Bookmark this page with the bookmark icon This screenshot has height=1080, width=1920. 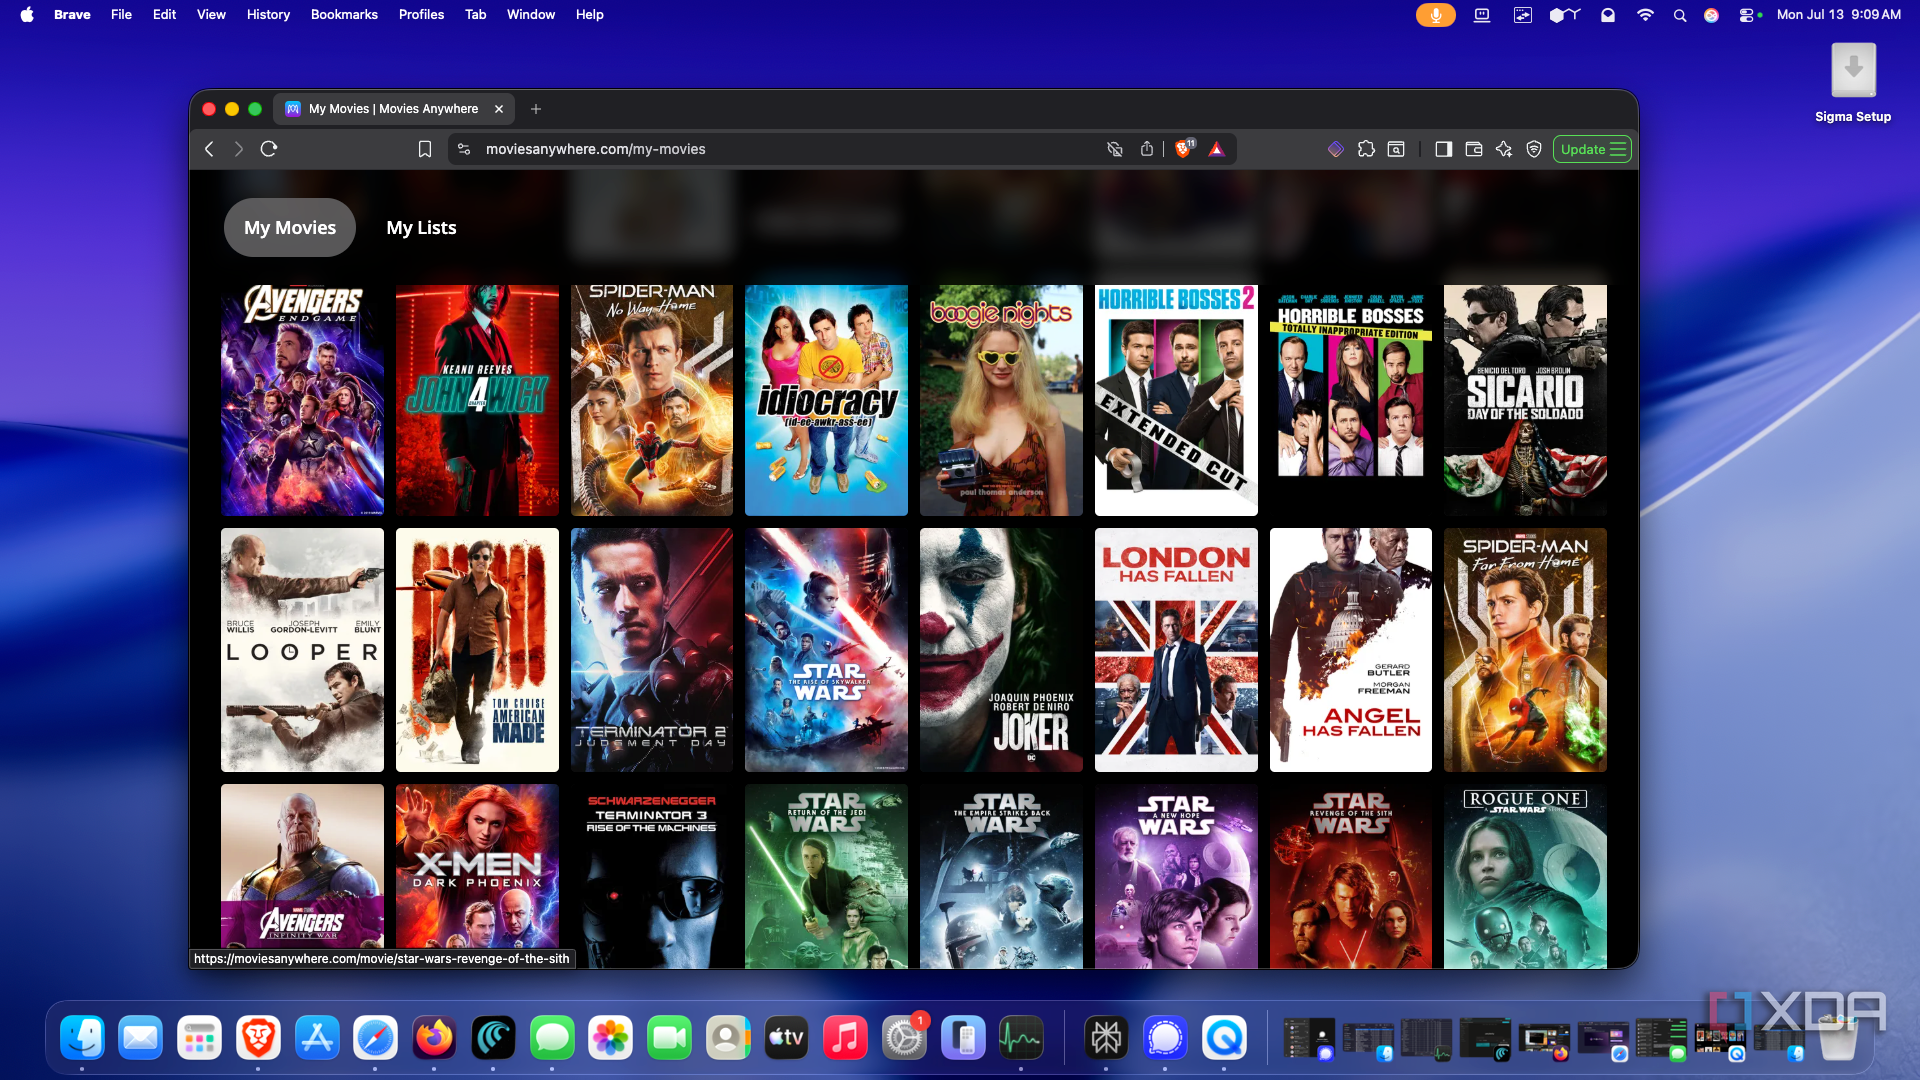[425, 149]
